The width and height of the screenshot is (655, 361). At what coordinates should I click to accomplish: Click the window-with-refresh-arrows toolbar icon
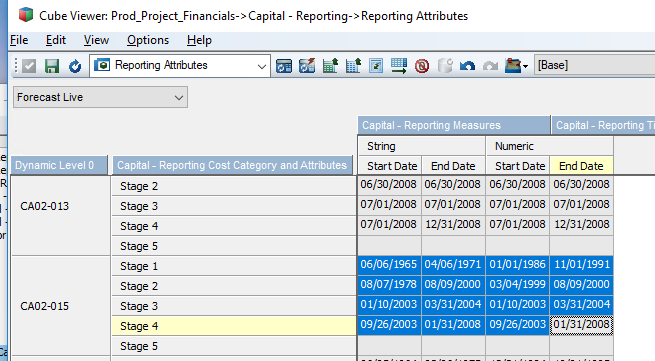284,66
